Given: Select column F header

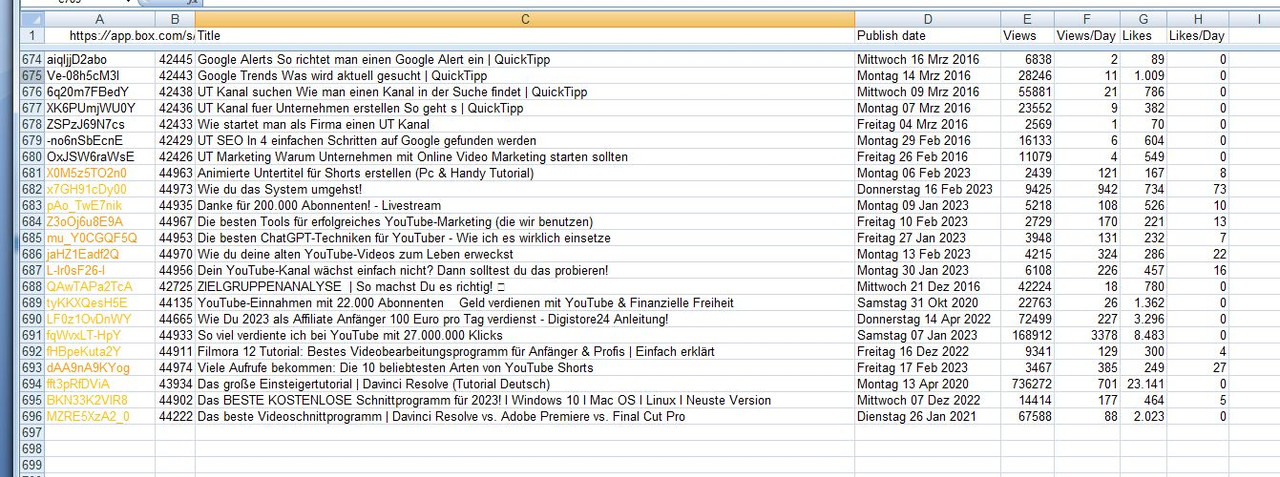Looking at the screenshot, I should [x=1087, y=19].
